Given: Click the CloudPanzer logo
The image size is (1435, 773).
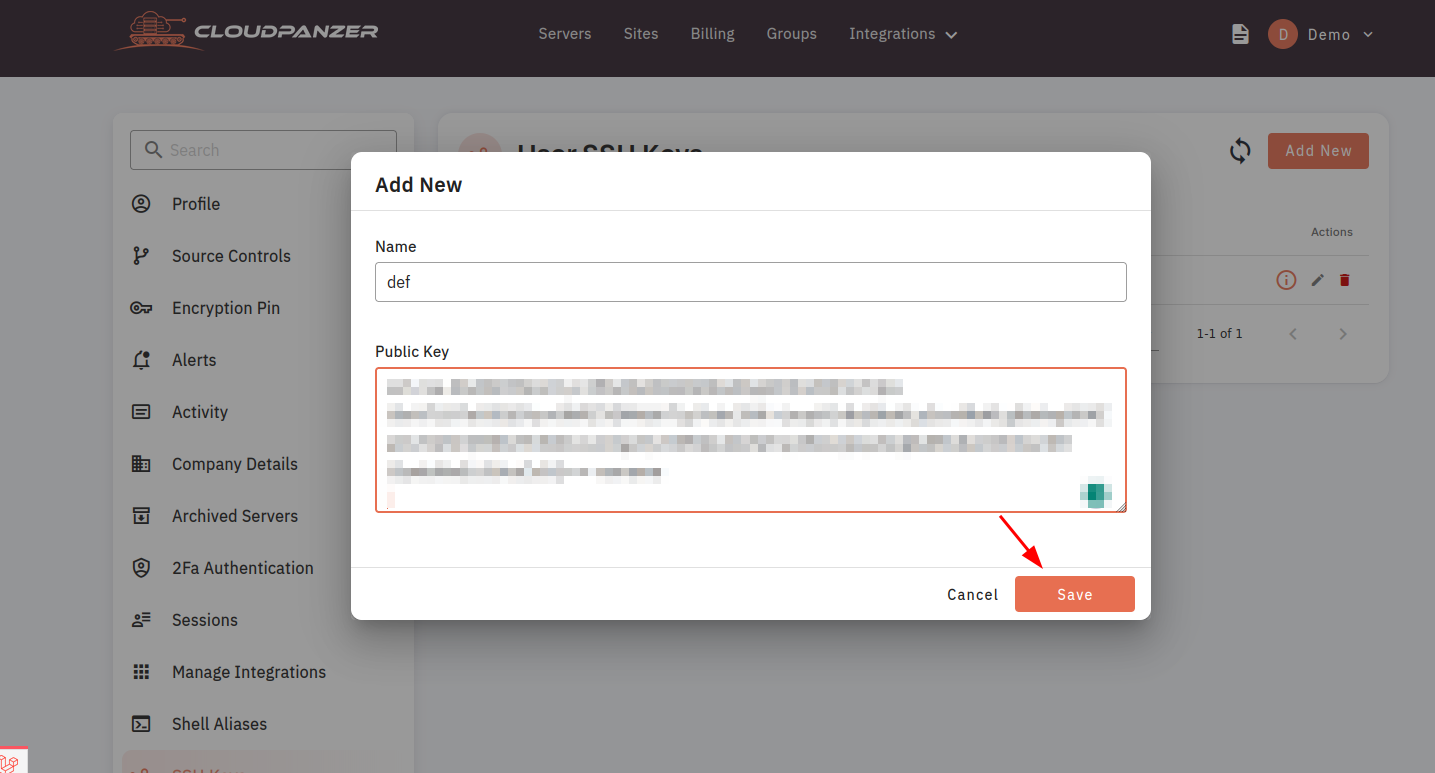Looking at the screenshot, I should coord(245,31).
